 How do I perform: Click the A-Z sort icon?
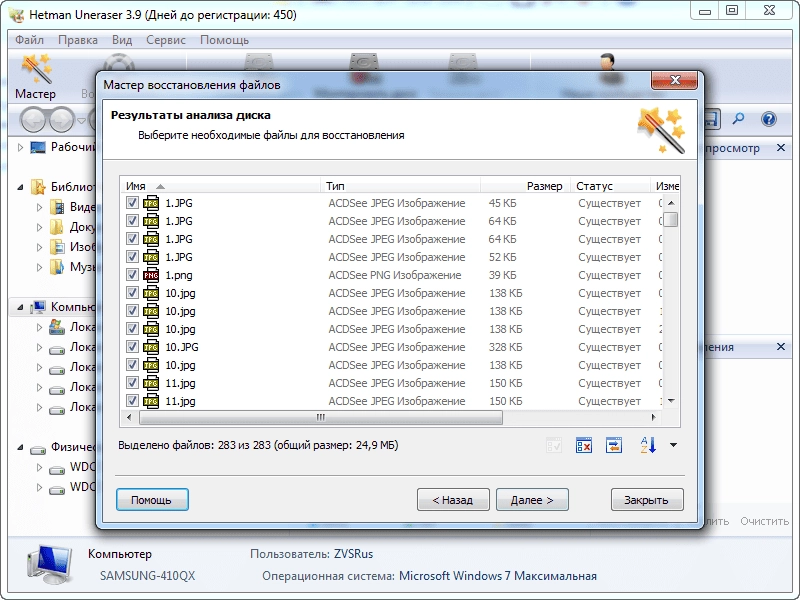tap(648, 445)
